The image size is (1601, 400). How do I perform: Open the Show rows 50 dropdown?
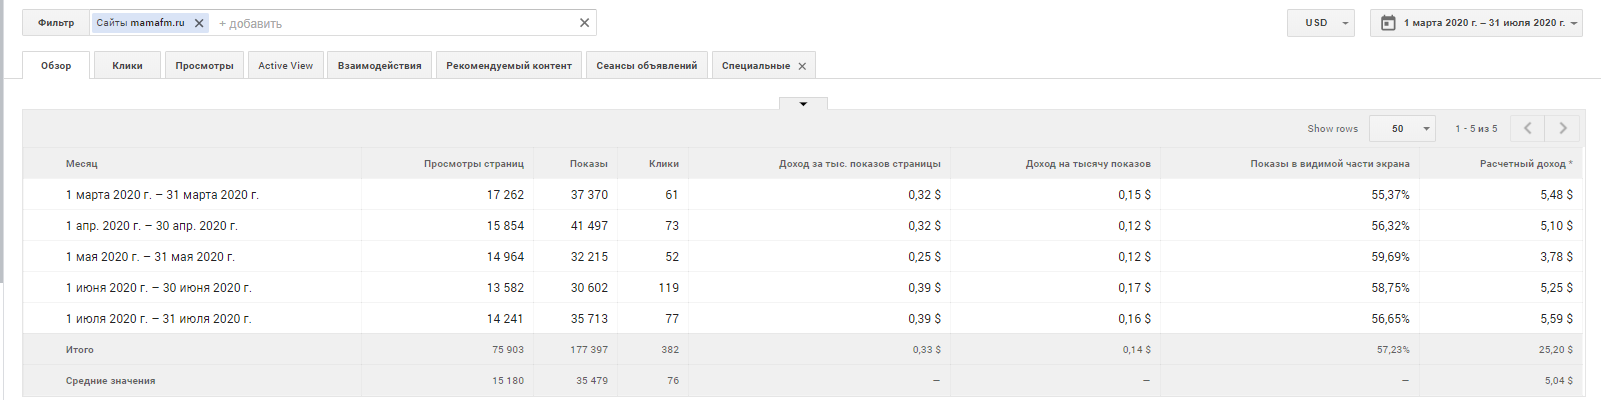(x=1402, y=128)
